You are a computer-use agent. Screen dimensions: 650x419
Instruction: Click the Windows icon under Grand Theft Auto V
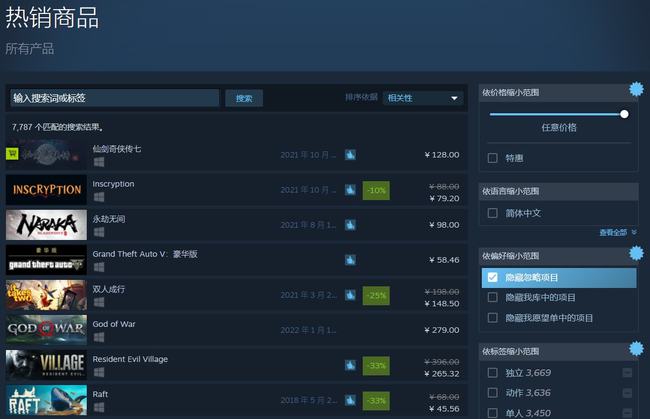click(99, 267)
